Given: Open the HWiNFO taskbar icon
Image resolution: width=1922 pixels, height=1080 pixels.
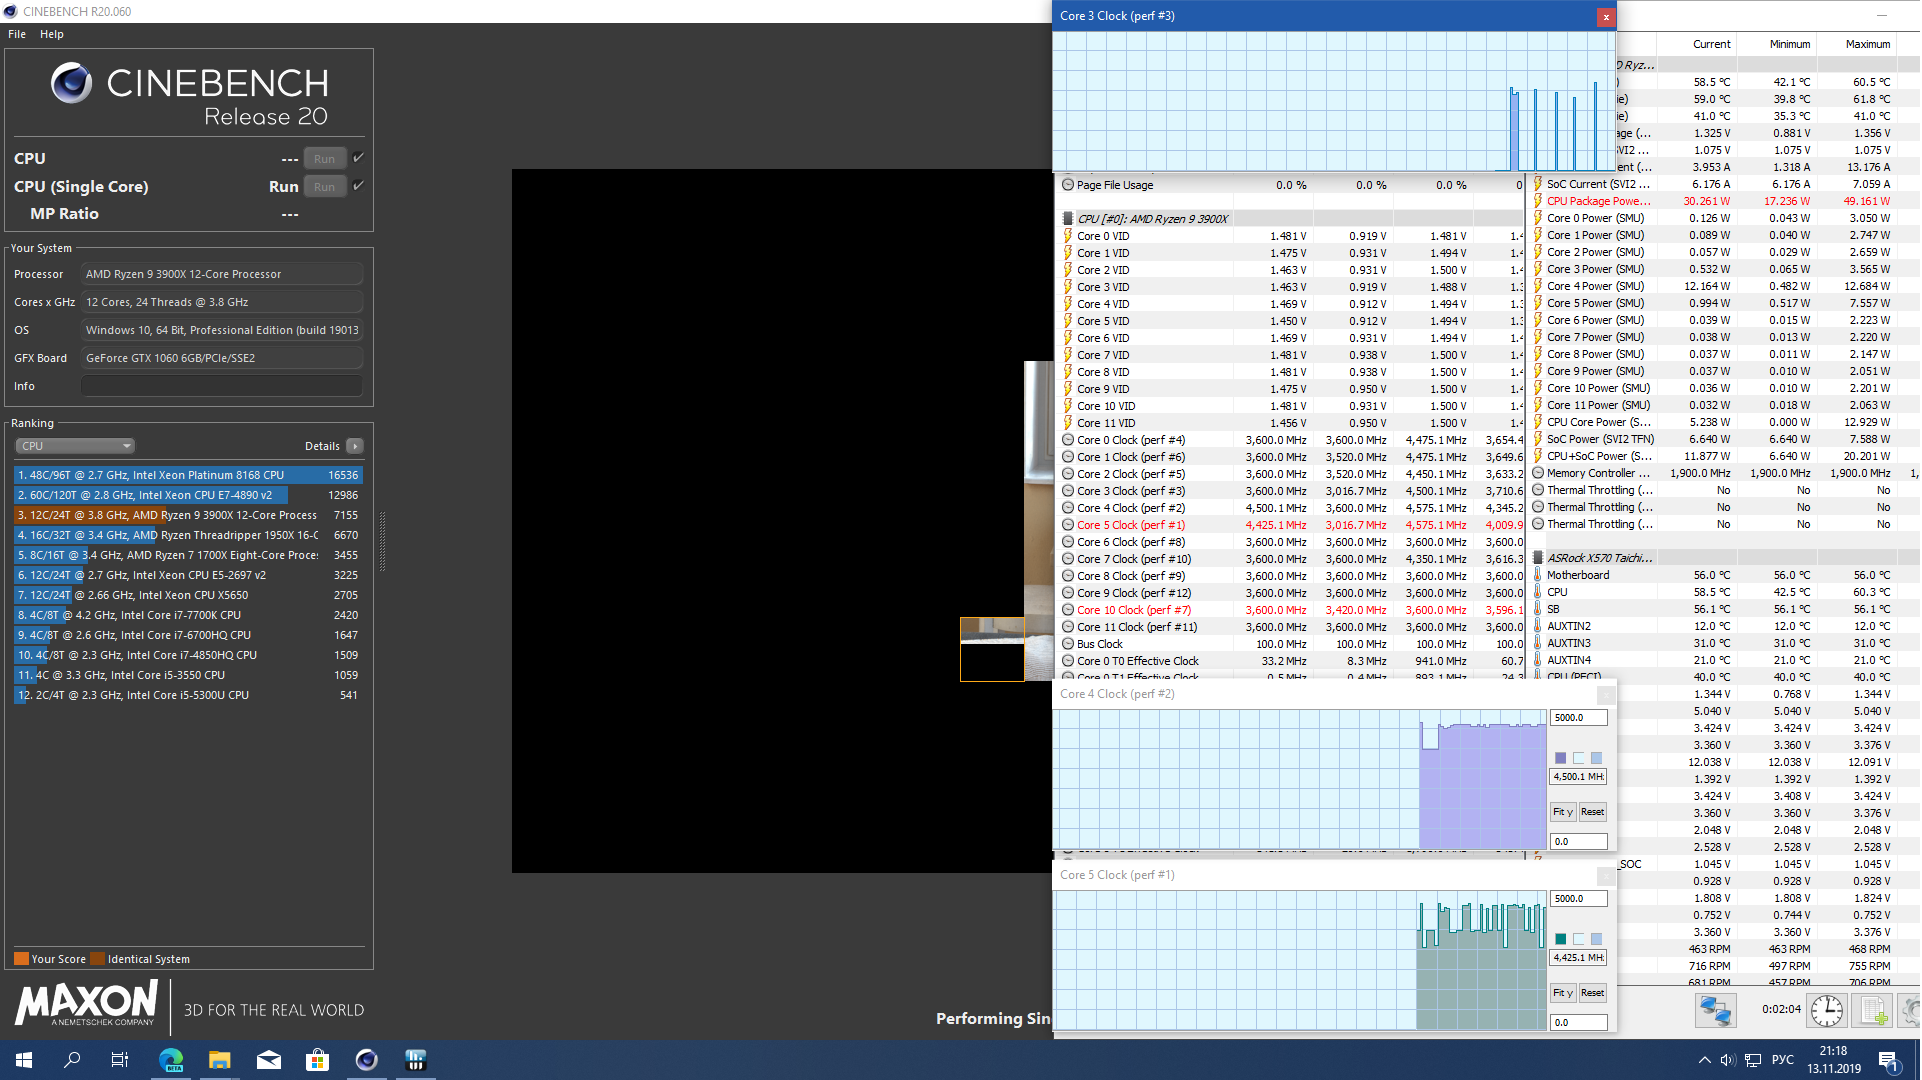Looking at the screenshot, I should 415,1060.
